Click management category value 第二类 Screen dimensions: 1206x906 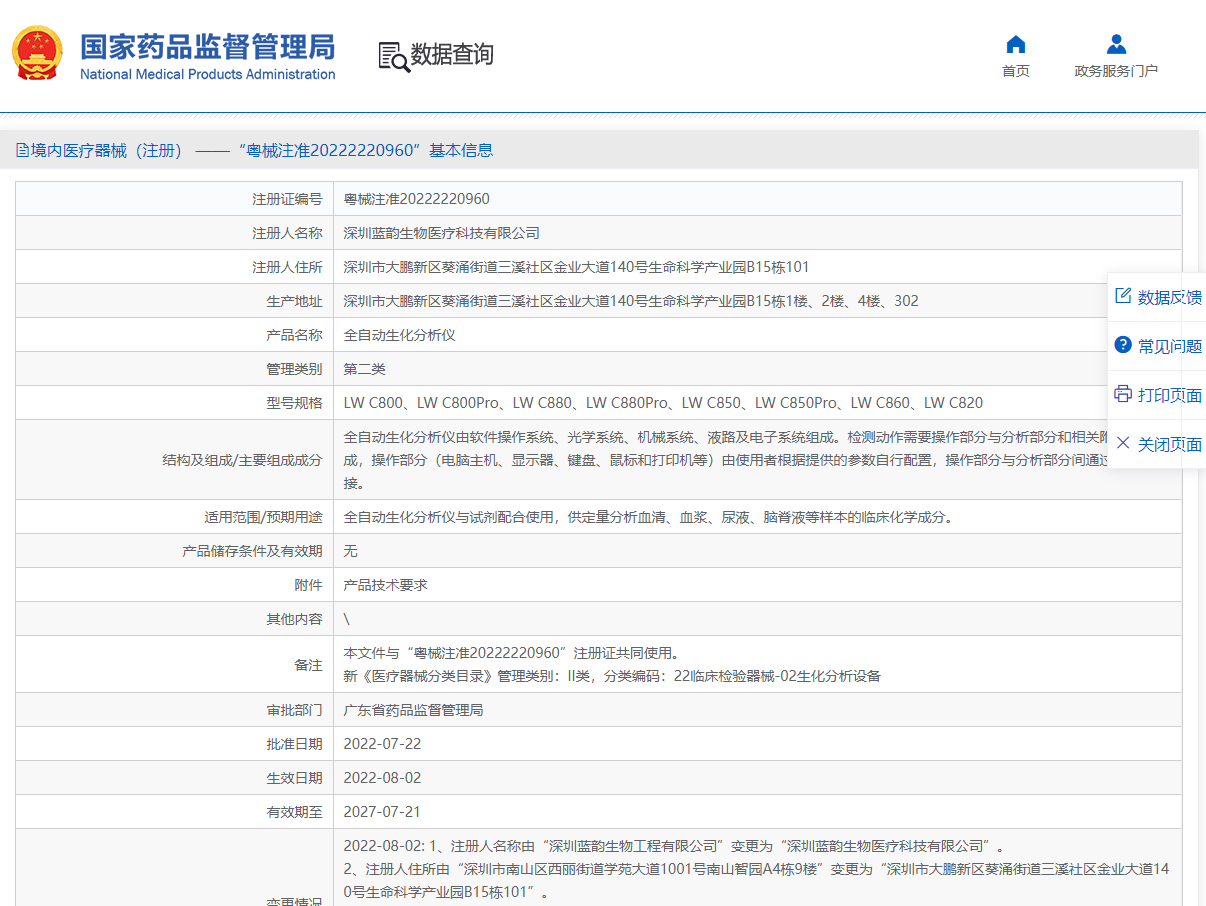pyautogui.click(x=365, y=369)
